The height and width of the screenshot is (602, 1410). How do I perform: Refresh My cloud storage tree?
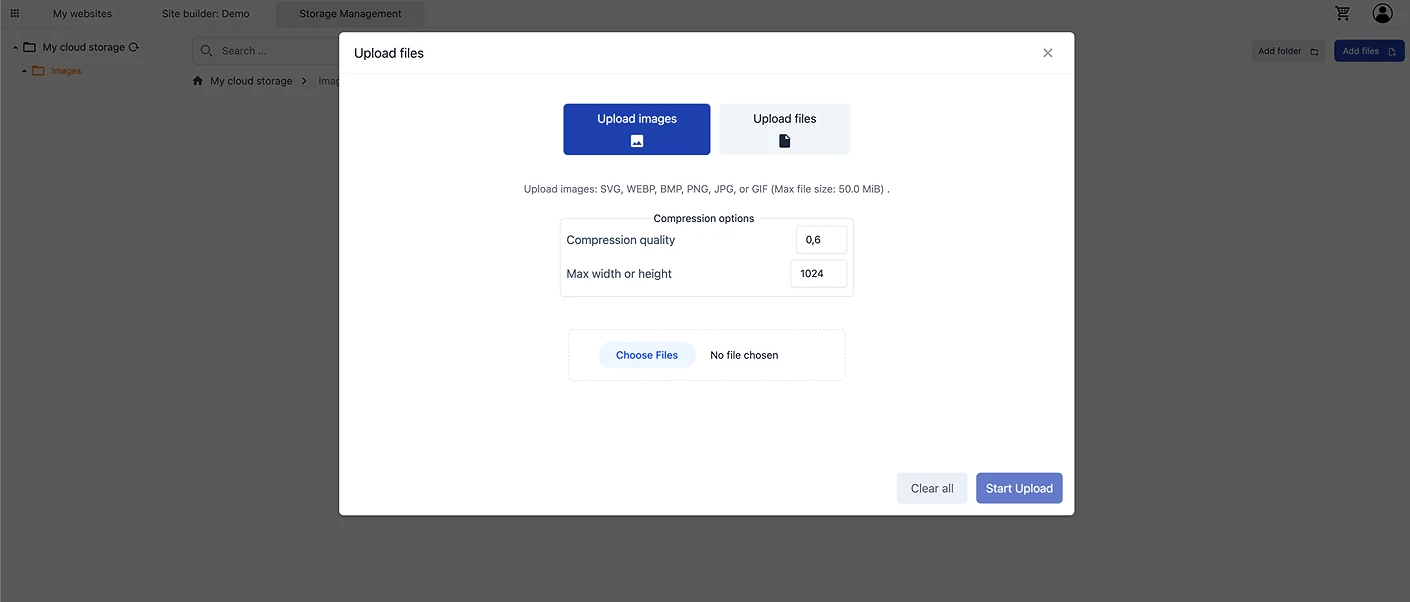133,47
